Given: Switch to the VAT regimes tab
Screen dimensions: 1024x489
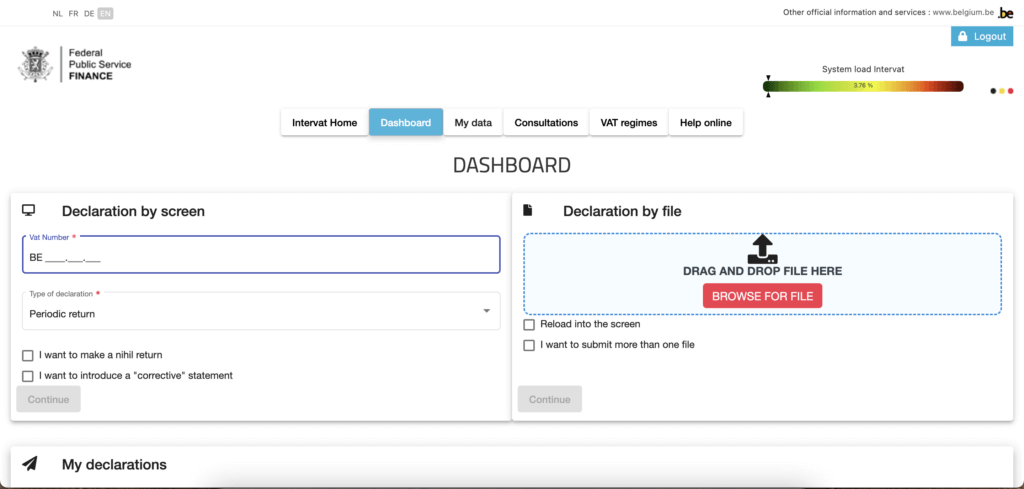Looking at the screenshot, I should click(629, 123).
